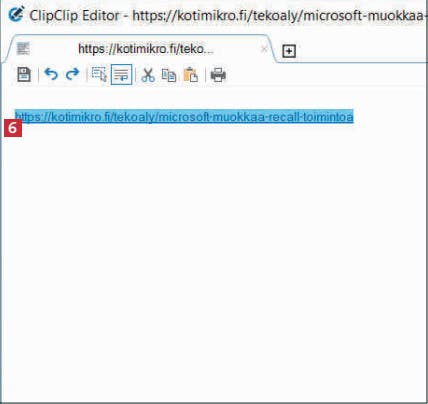Screen dimensions: 428x404
Task: Click the Select All toolbar icon
Action: pyautogui.click(x=99, y=74)
